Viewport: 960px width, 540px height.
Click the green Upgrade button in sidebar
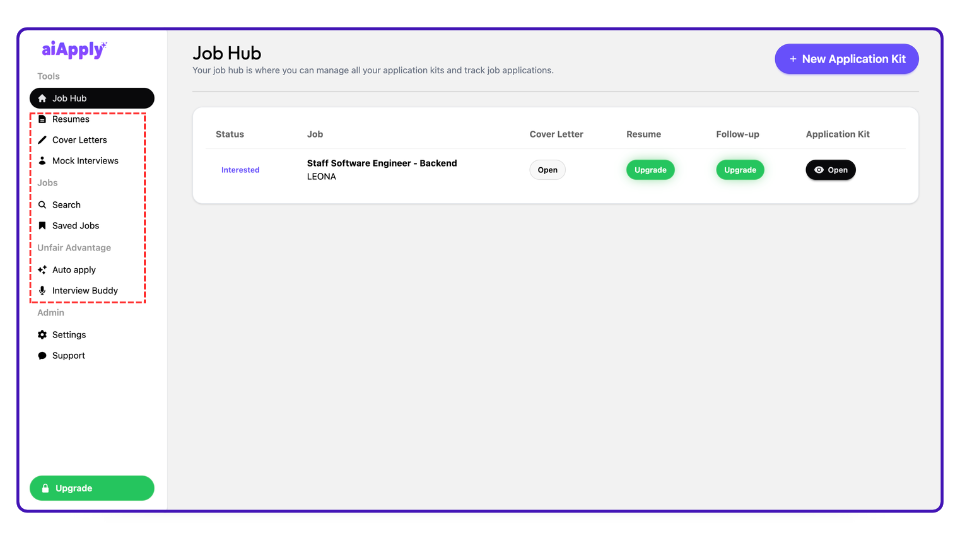point(92,488)
